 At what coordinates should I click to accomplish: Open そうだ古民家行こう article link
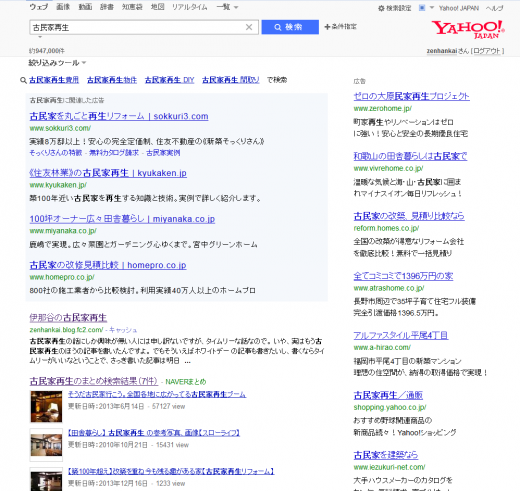click(x=157, y=394)
